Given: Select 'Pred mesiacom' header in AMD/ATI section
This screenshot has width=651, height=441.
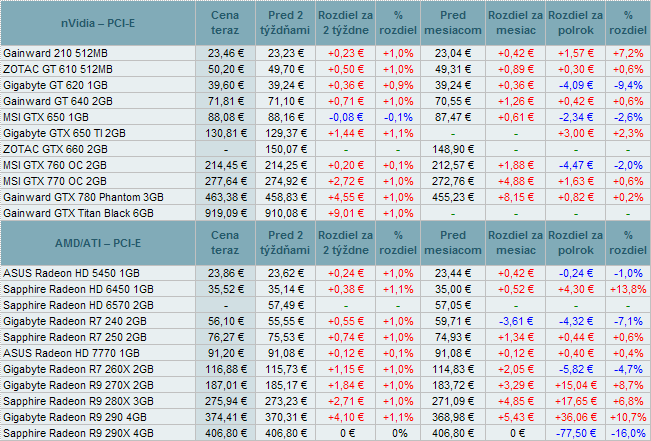Looking at the screenshot, I should click(453, 243).
